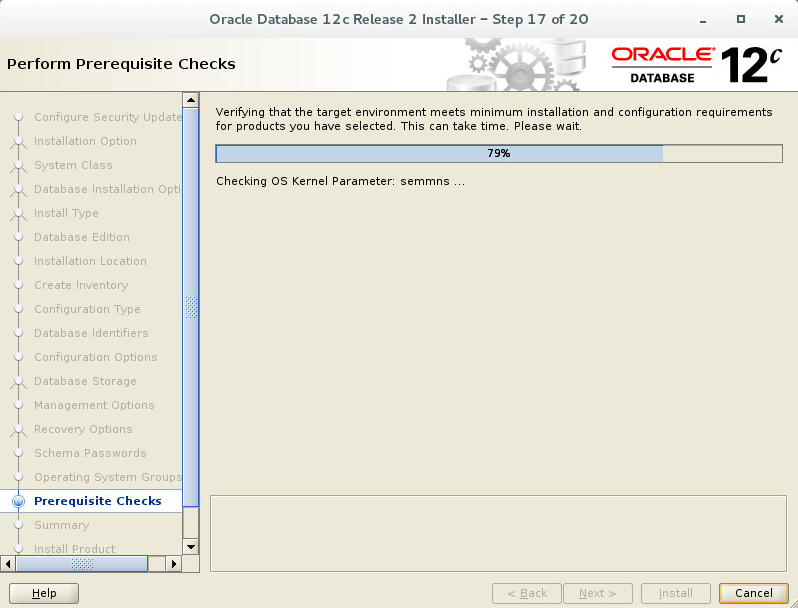Select Database Storage step

click(85, 381)
